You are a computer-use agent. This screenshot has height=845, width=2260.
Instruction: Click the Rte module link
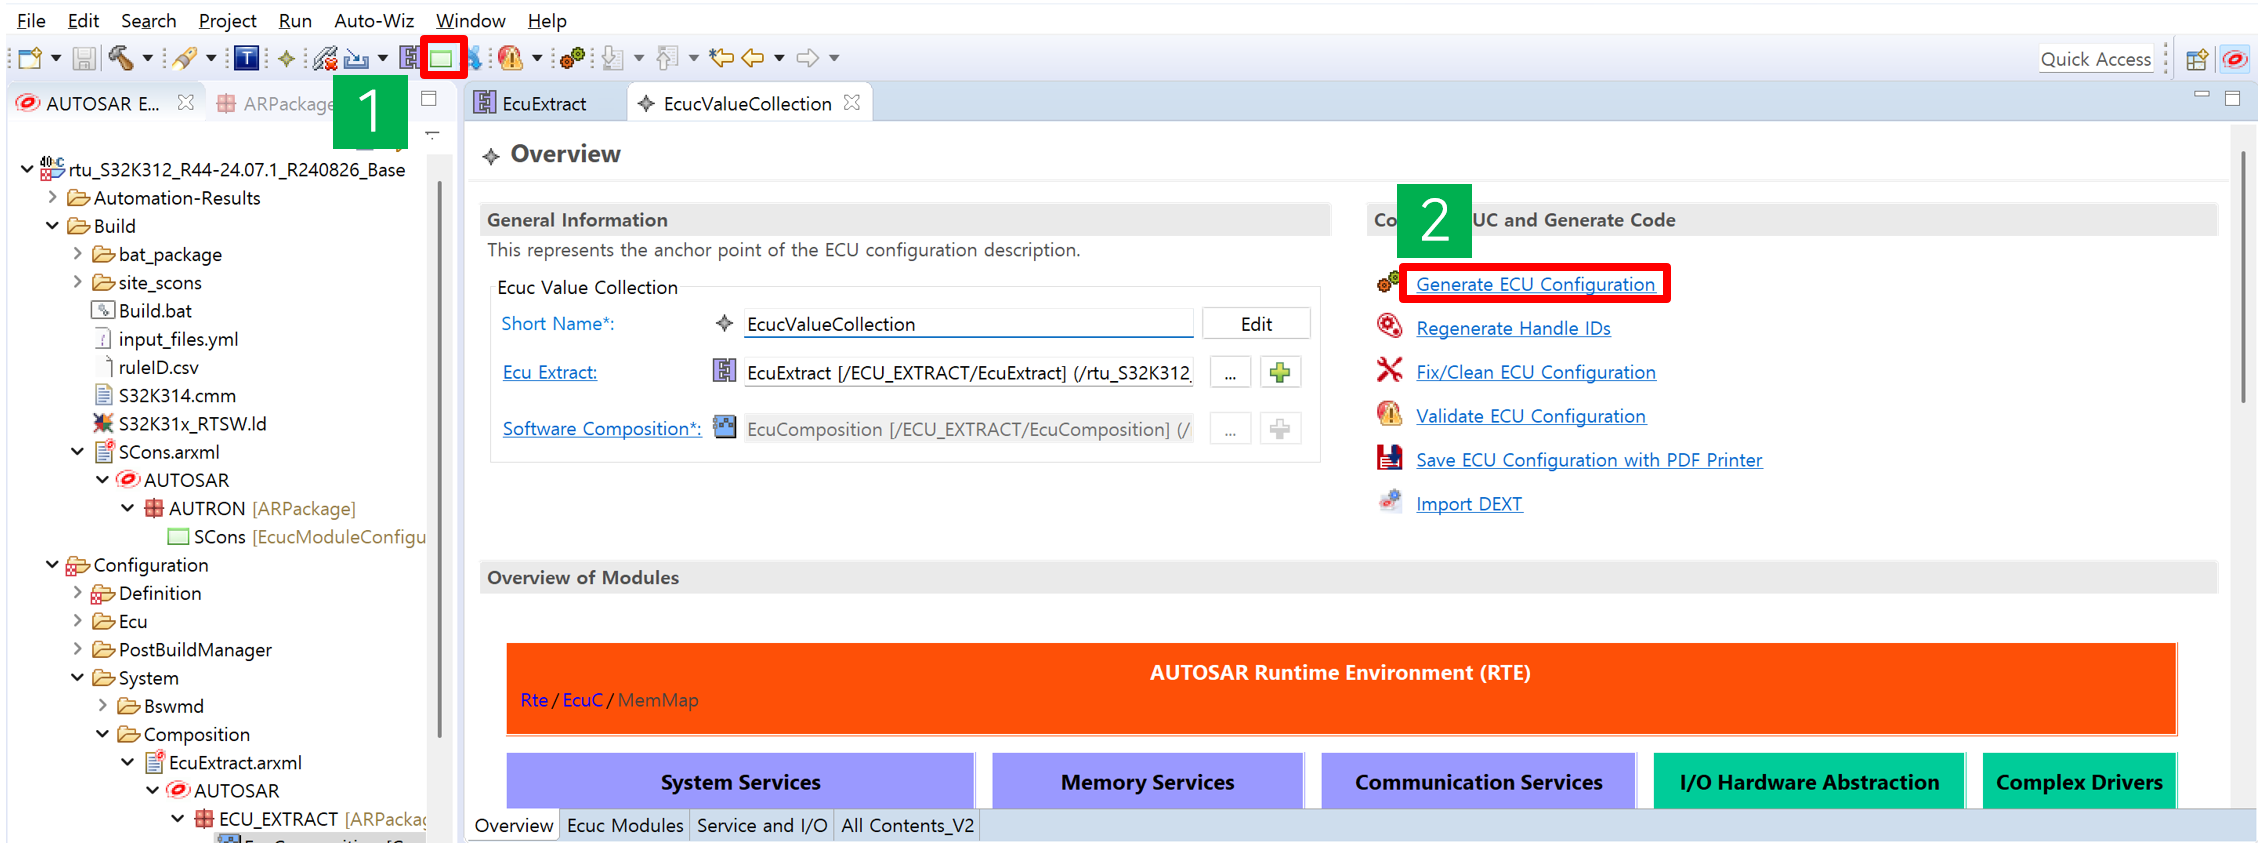point(534,700)
